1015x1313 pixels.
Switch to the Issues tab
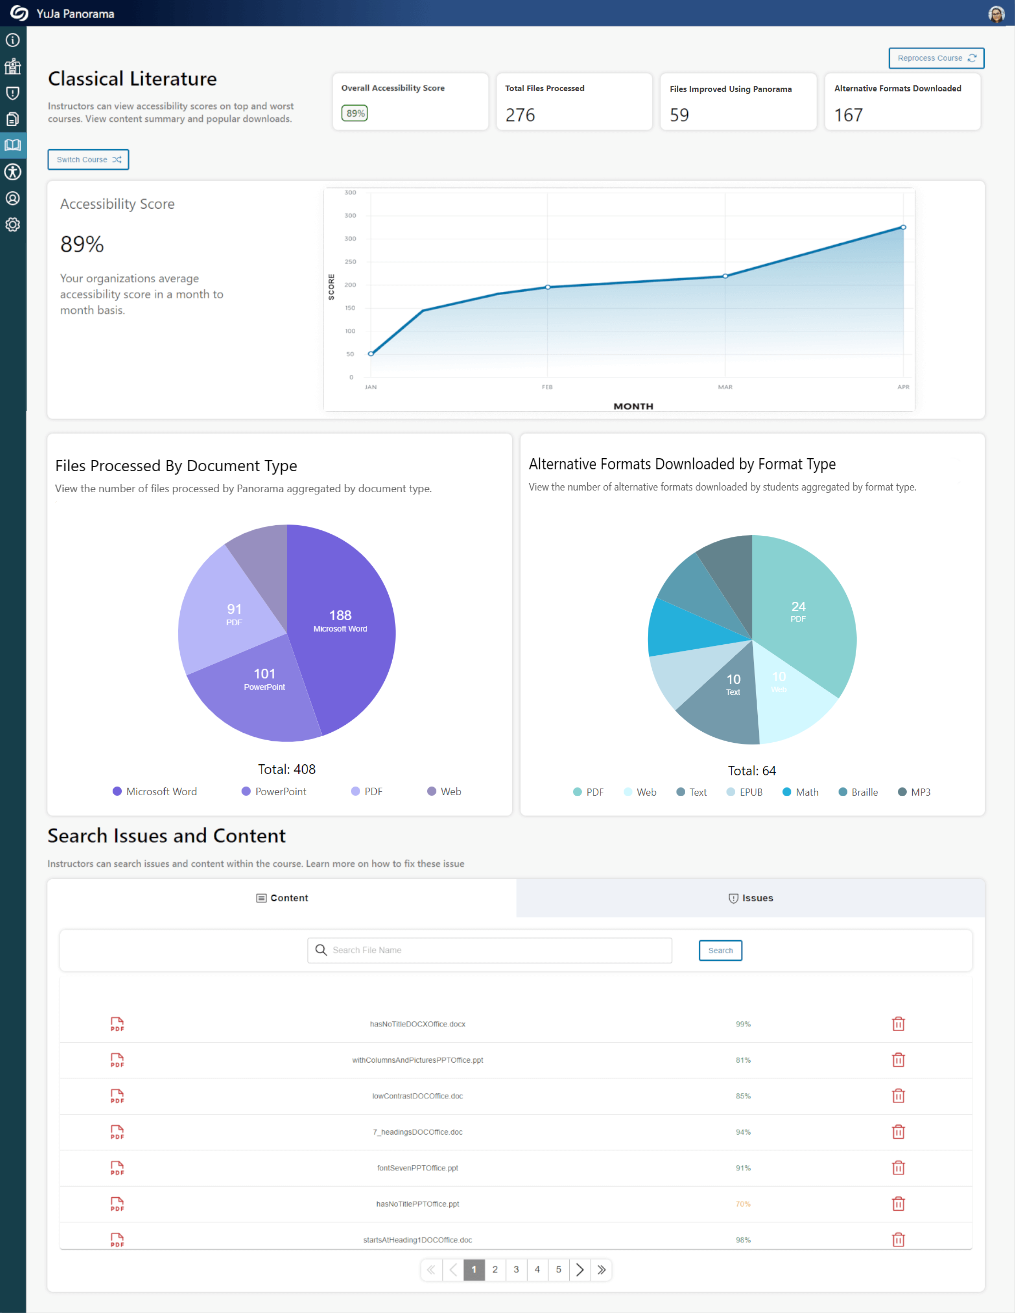pos(751,898)
